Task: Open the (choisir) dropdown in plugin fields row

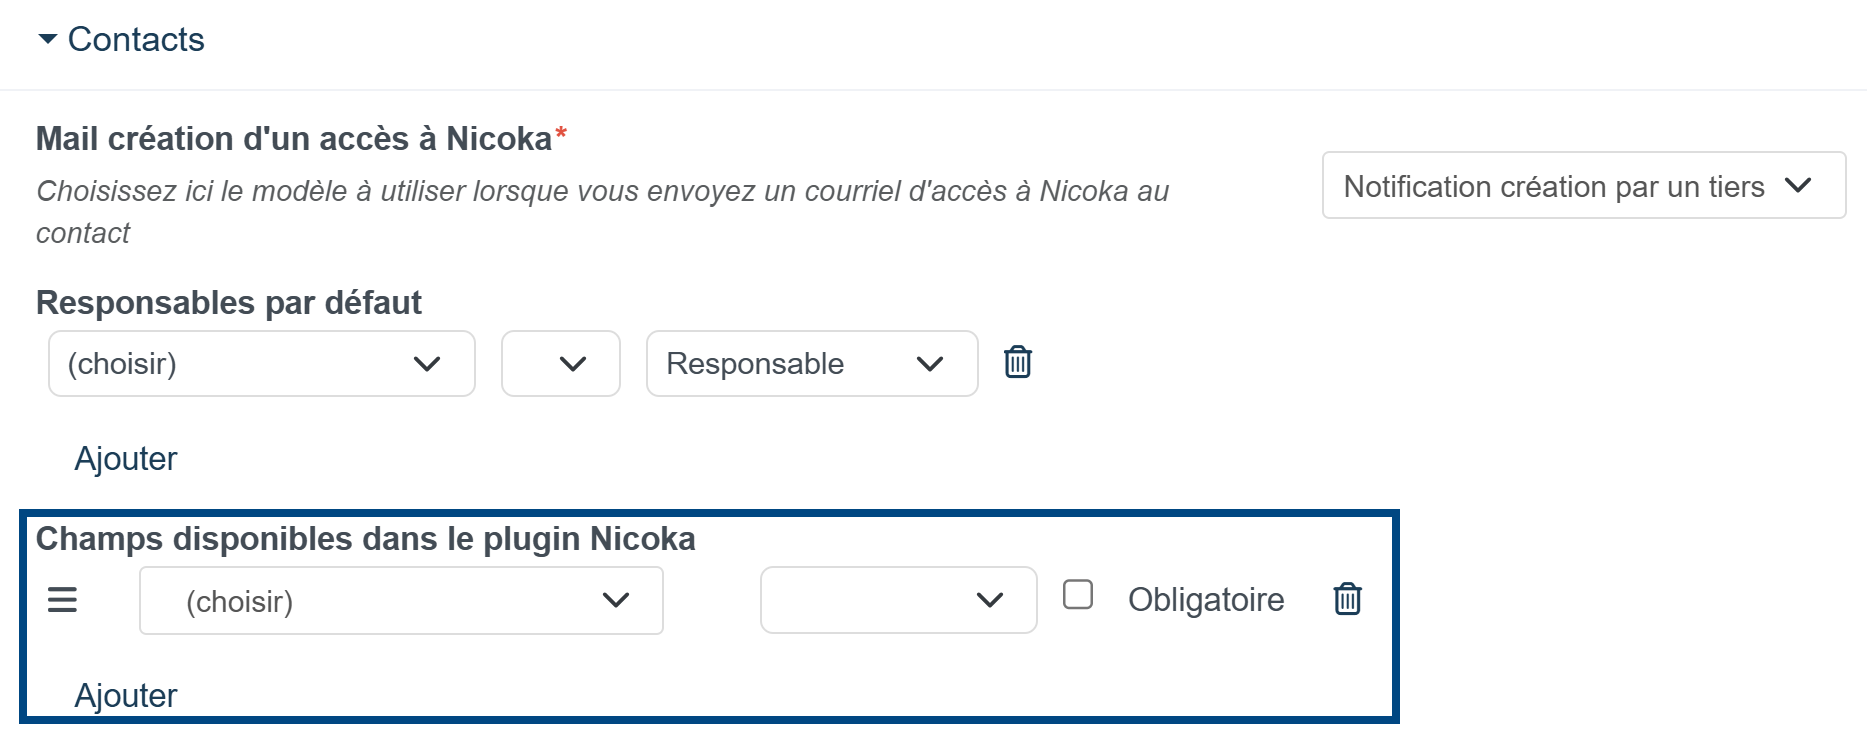Action: 401,600
